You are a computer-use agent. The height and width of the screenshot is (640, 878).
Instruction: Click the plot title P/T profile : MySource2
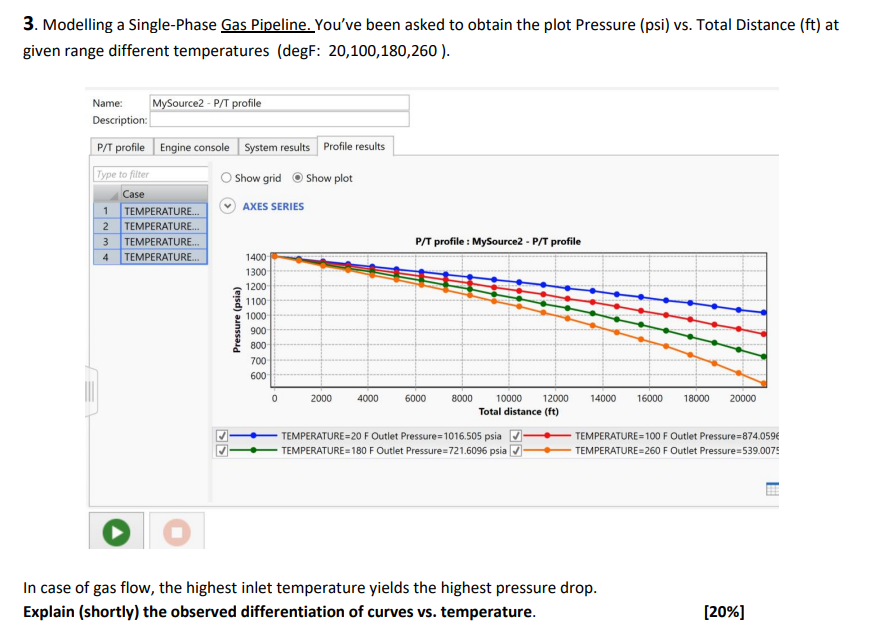(x=498, y=241)
